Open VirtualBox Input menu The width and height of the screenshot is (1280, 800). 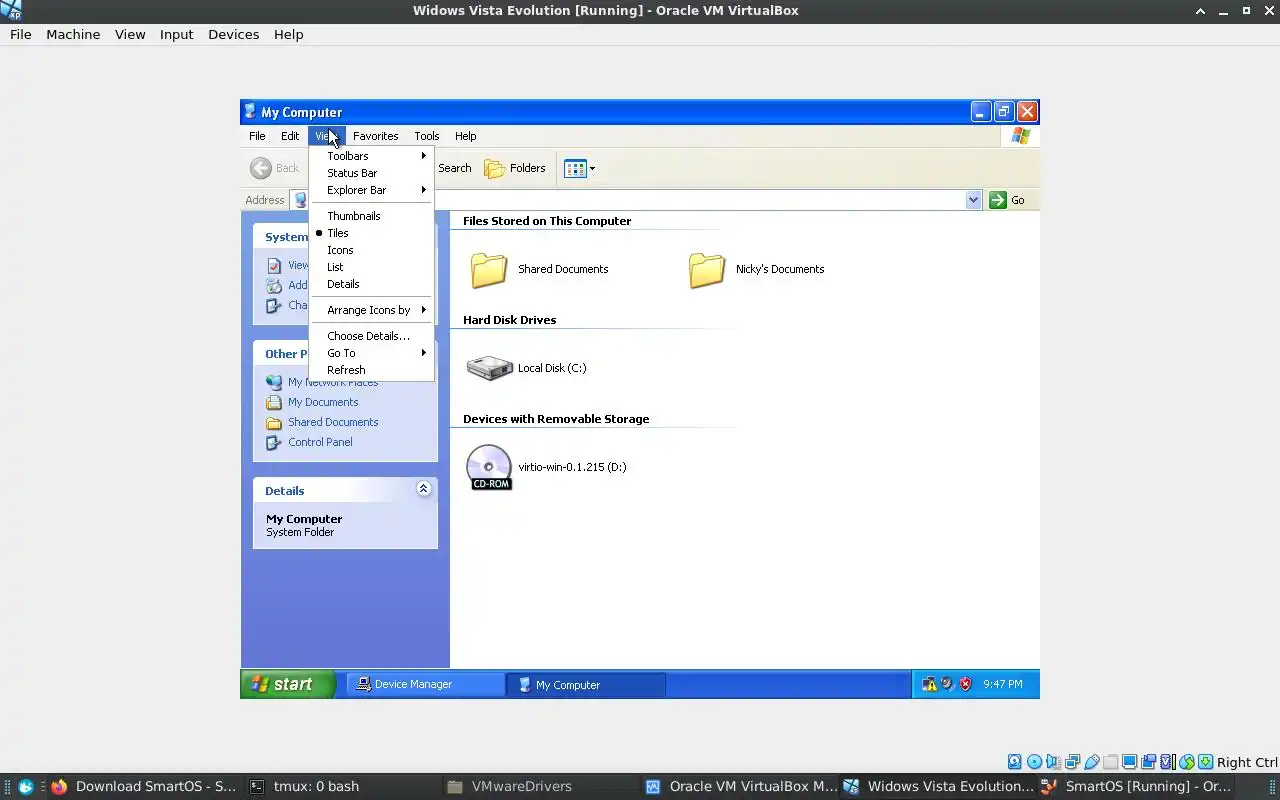click(x=176, y=34)
